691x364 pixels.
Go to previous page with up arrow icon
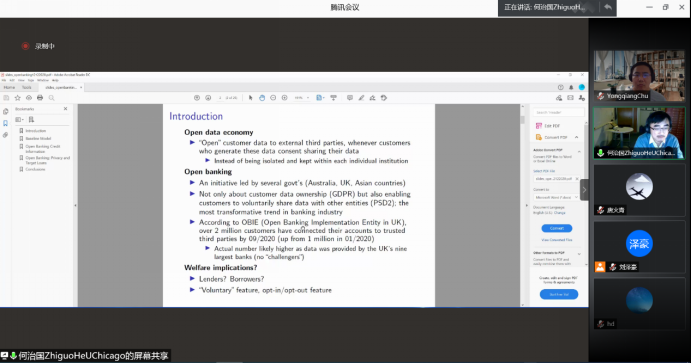click(x=197, y=98)
